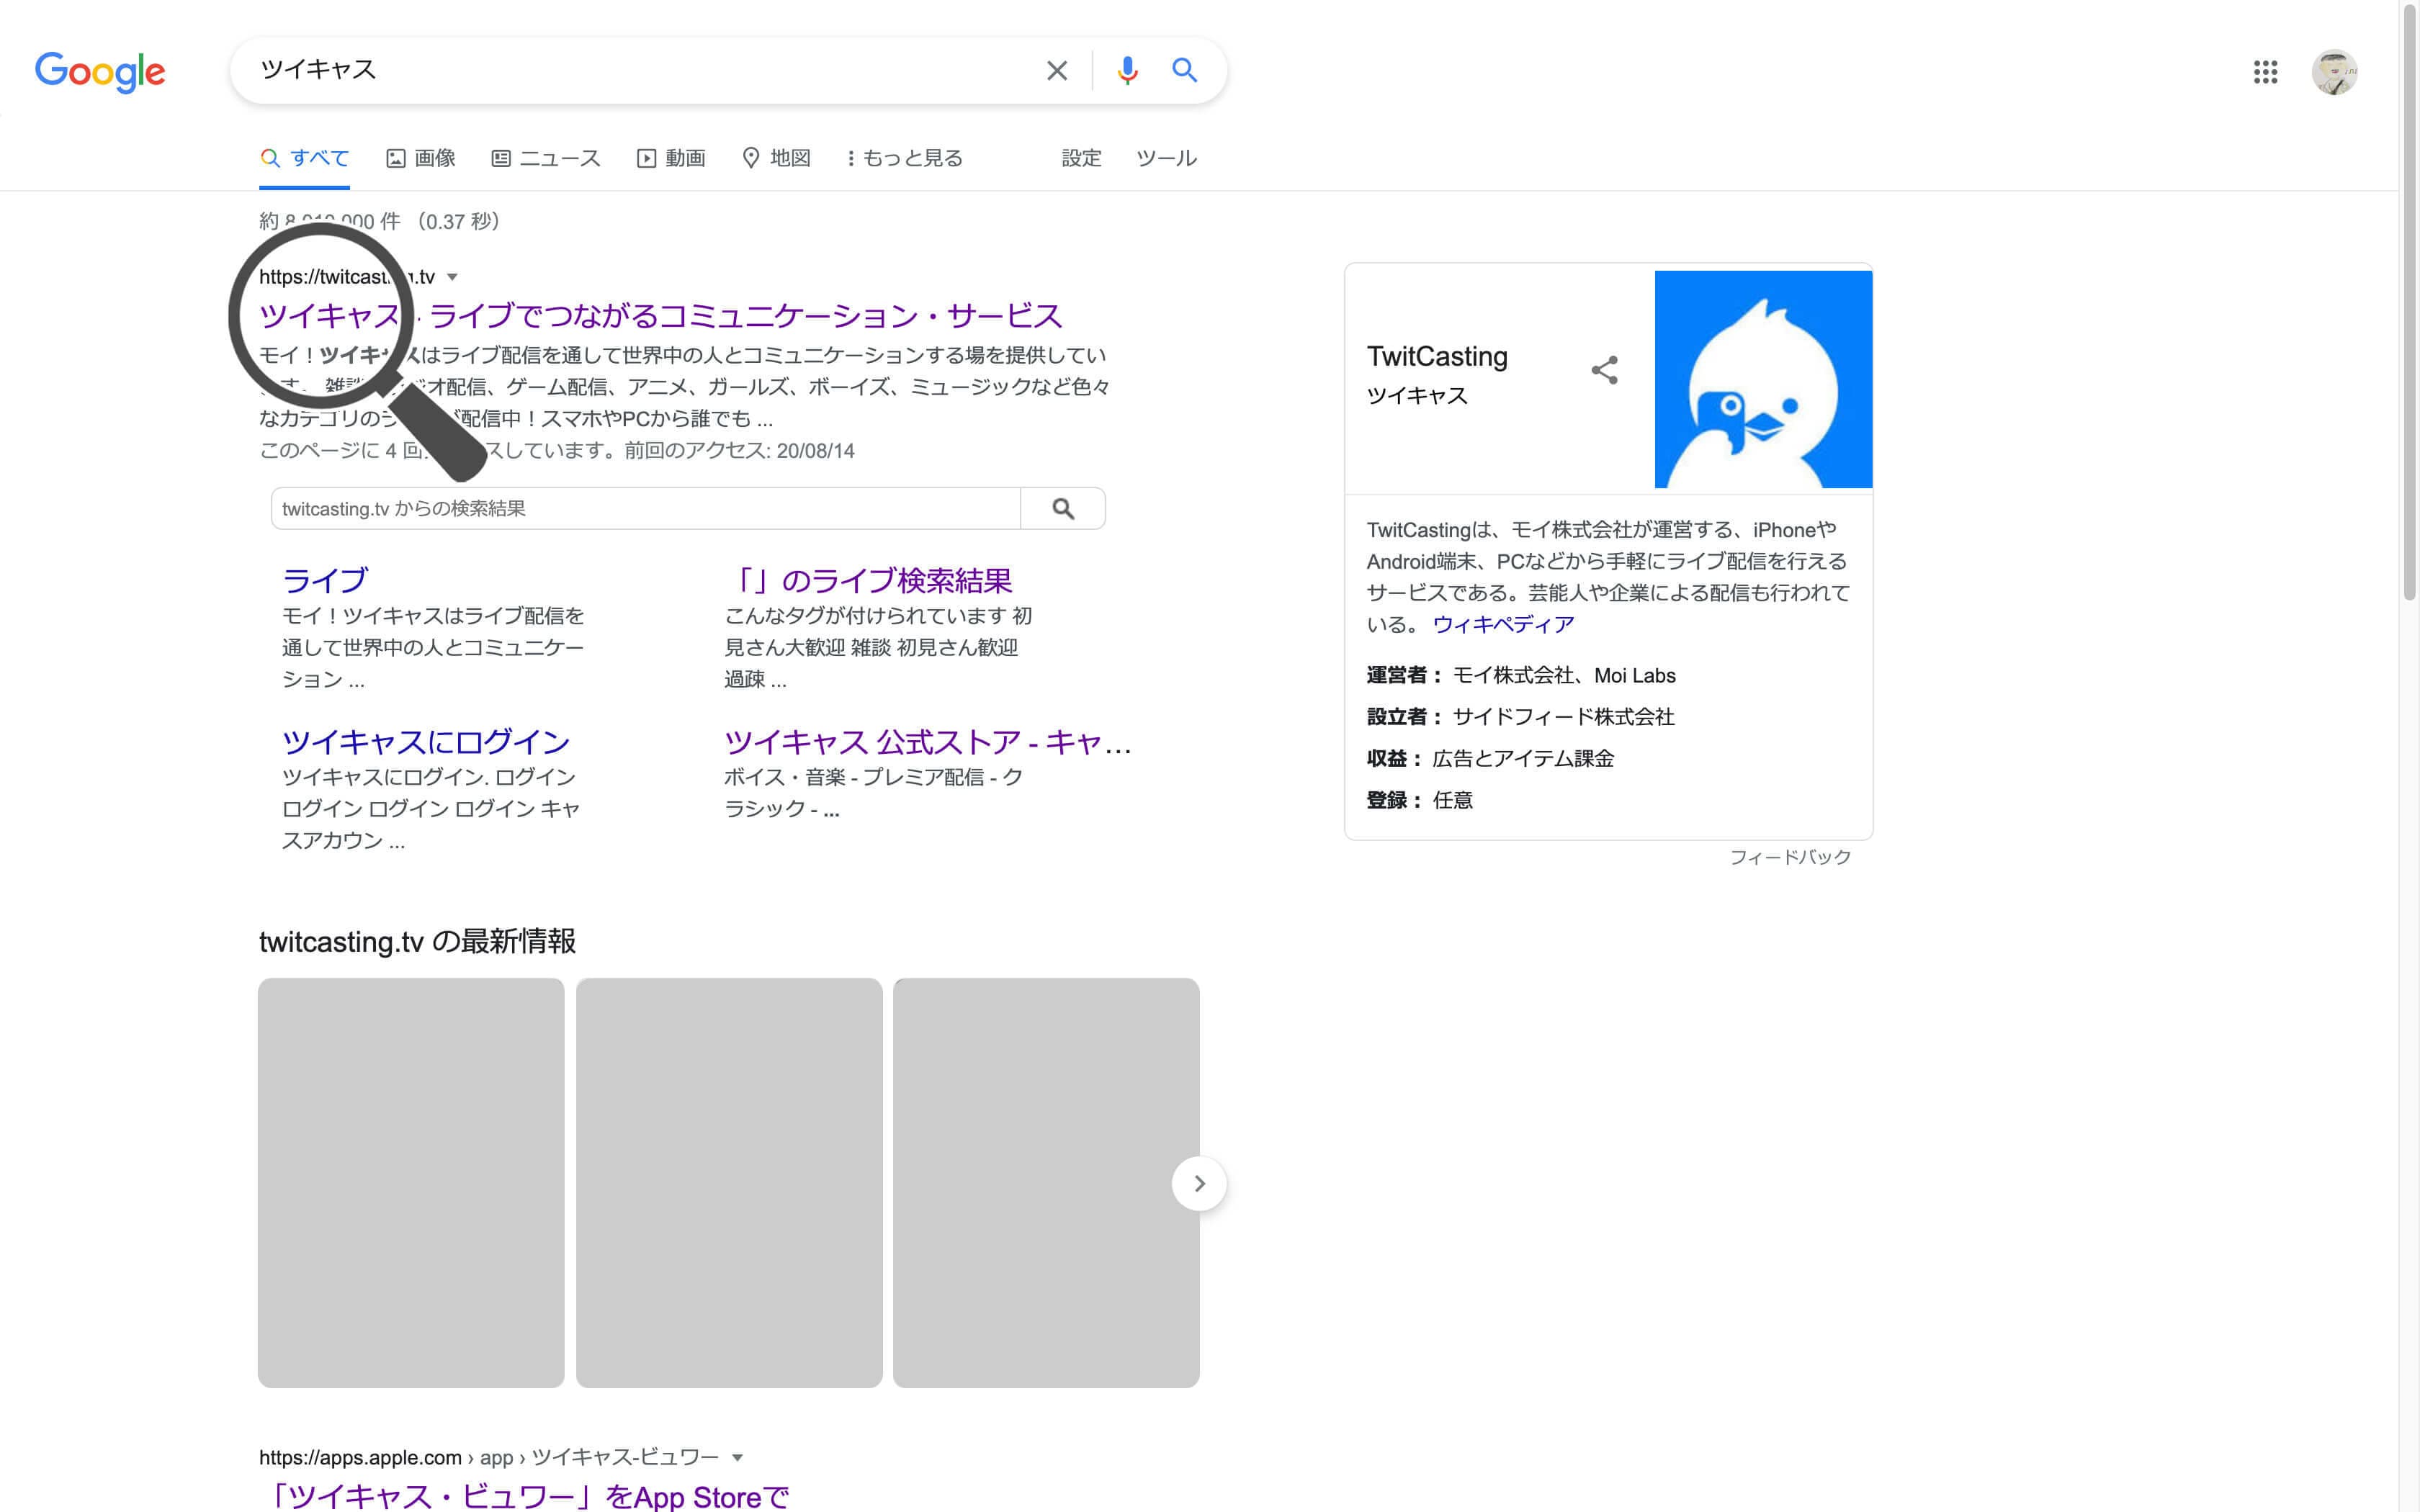Click the TwitCasting bird logo image

coord(1763,379)
